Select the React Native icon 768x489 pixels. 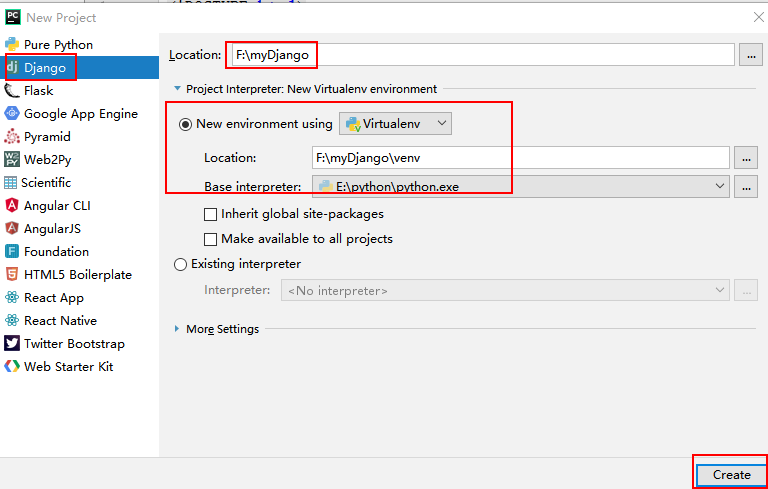click(x=12, y=320)
